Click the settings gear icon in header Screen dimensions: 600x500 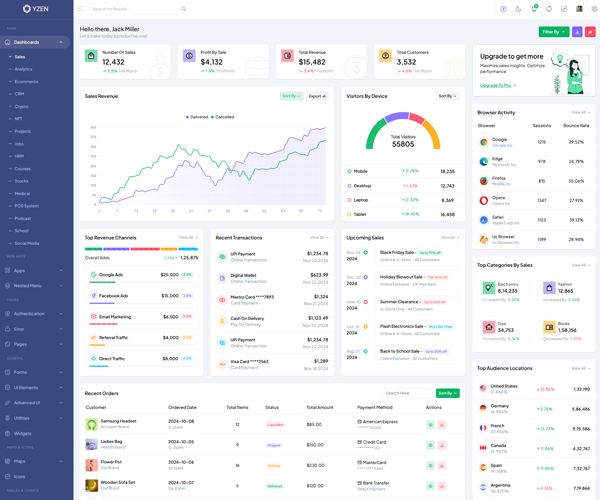click(x=594, y=9)
